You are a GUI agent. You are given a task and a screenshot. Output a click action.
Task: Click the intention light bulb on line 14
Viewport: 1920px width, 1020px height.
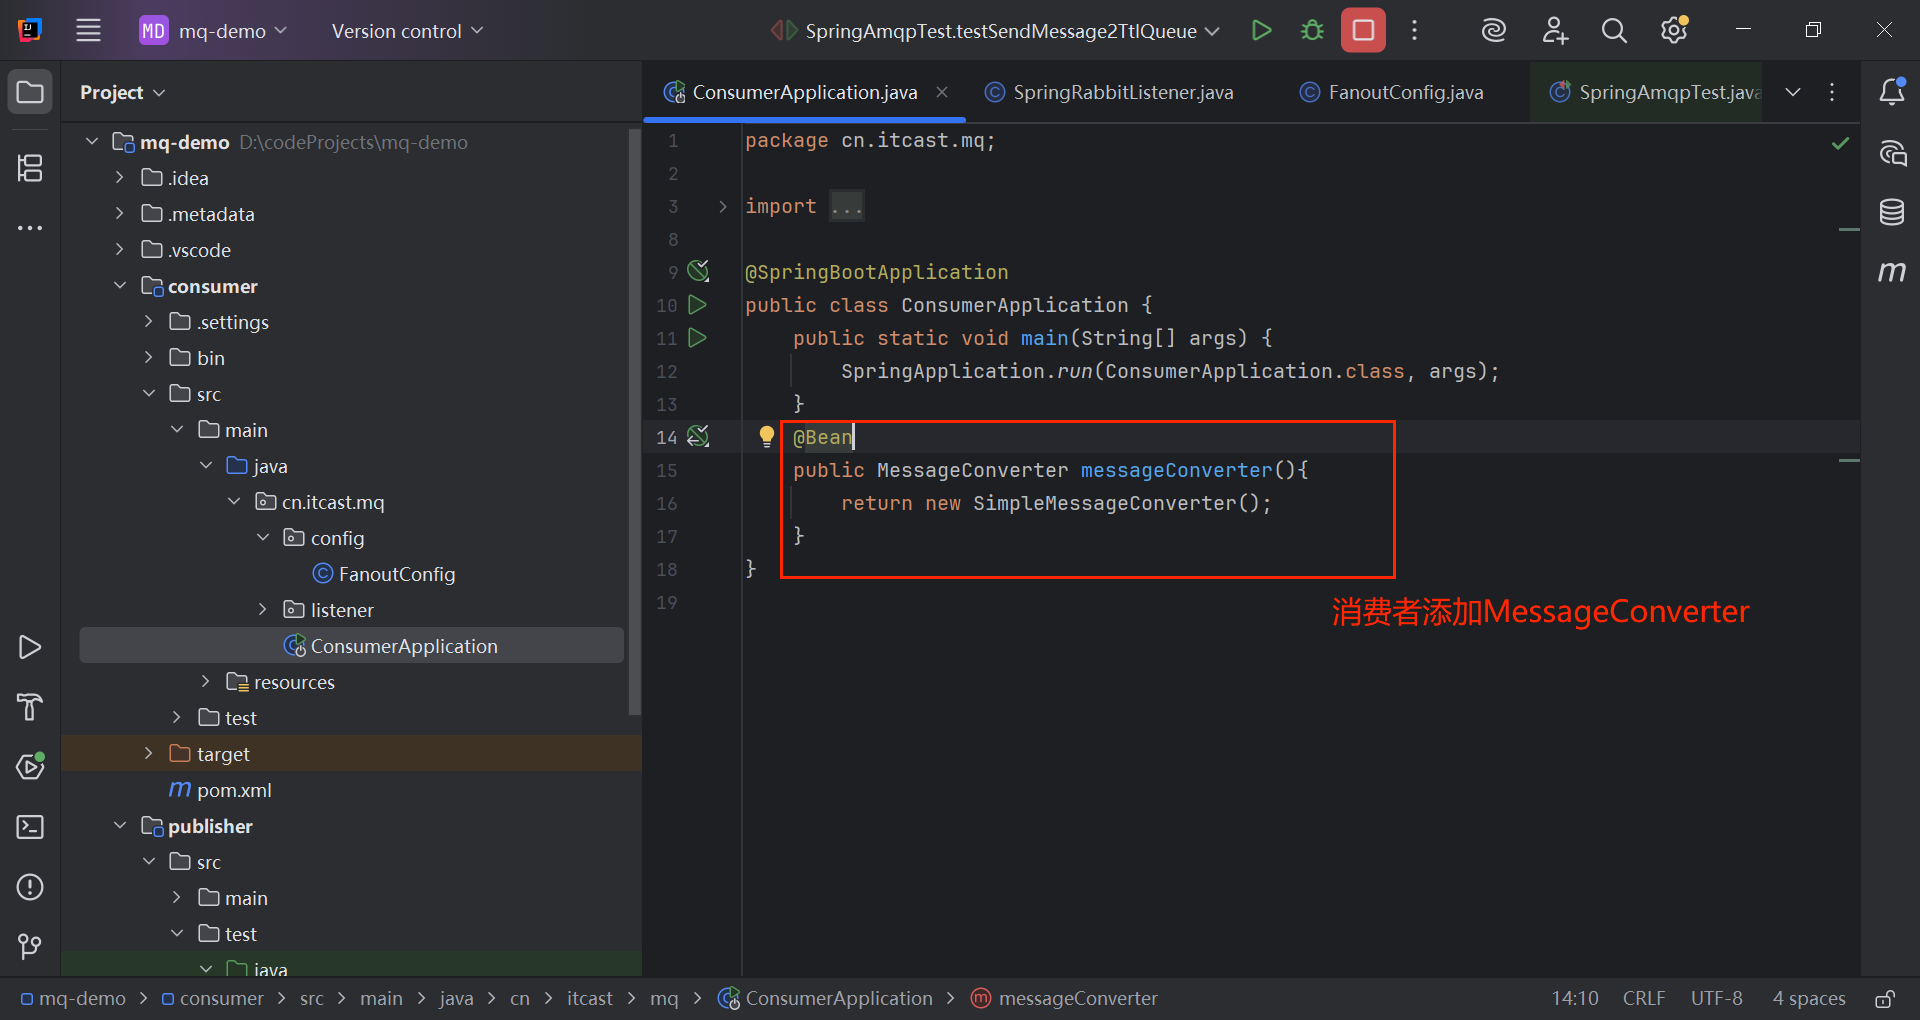(767, 436)
